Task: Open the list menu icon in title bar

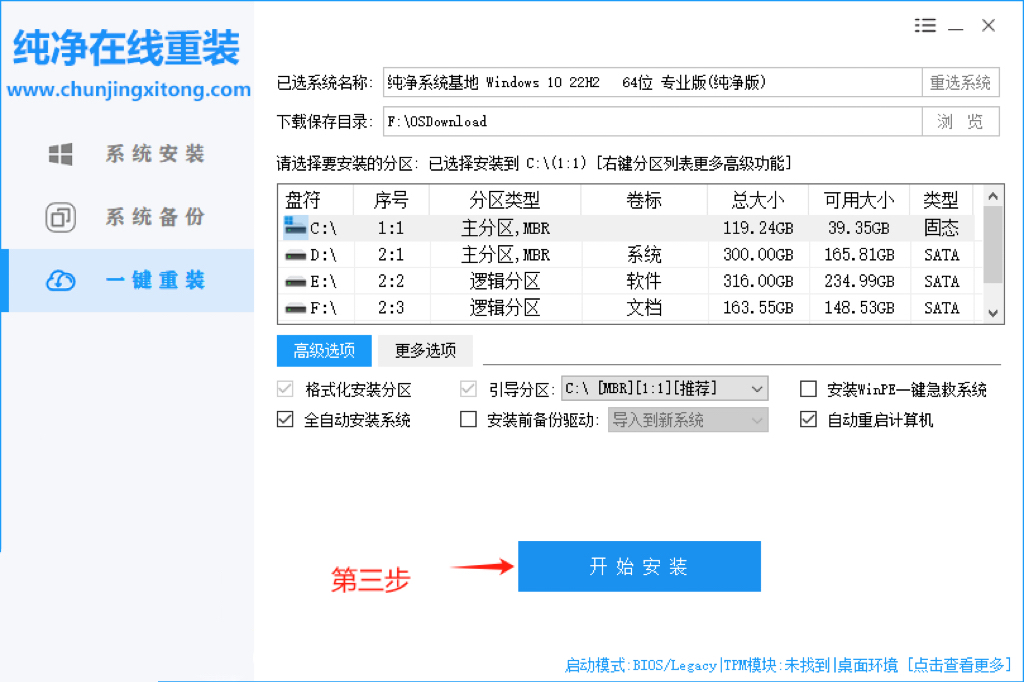Action: [x=925, y=25]
